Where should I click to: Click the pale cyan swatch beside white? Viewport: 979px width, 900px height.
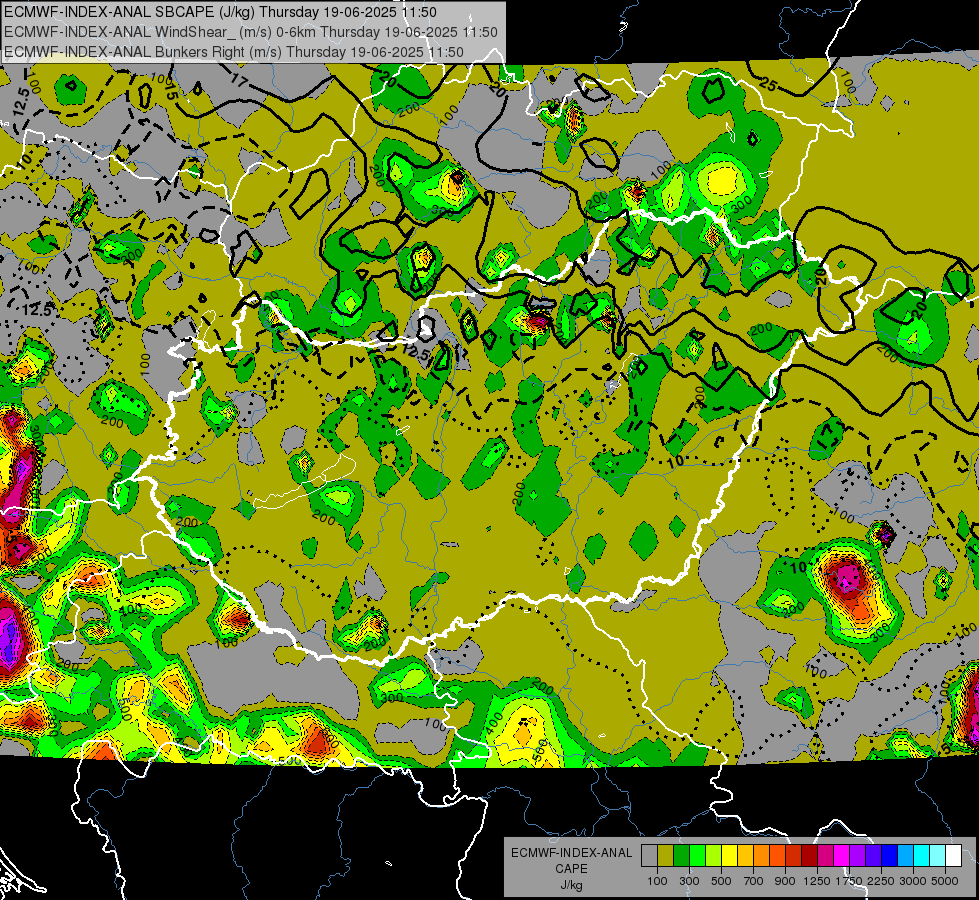click(938, 856)
